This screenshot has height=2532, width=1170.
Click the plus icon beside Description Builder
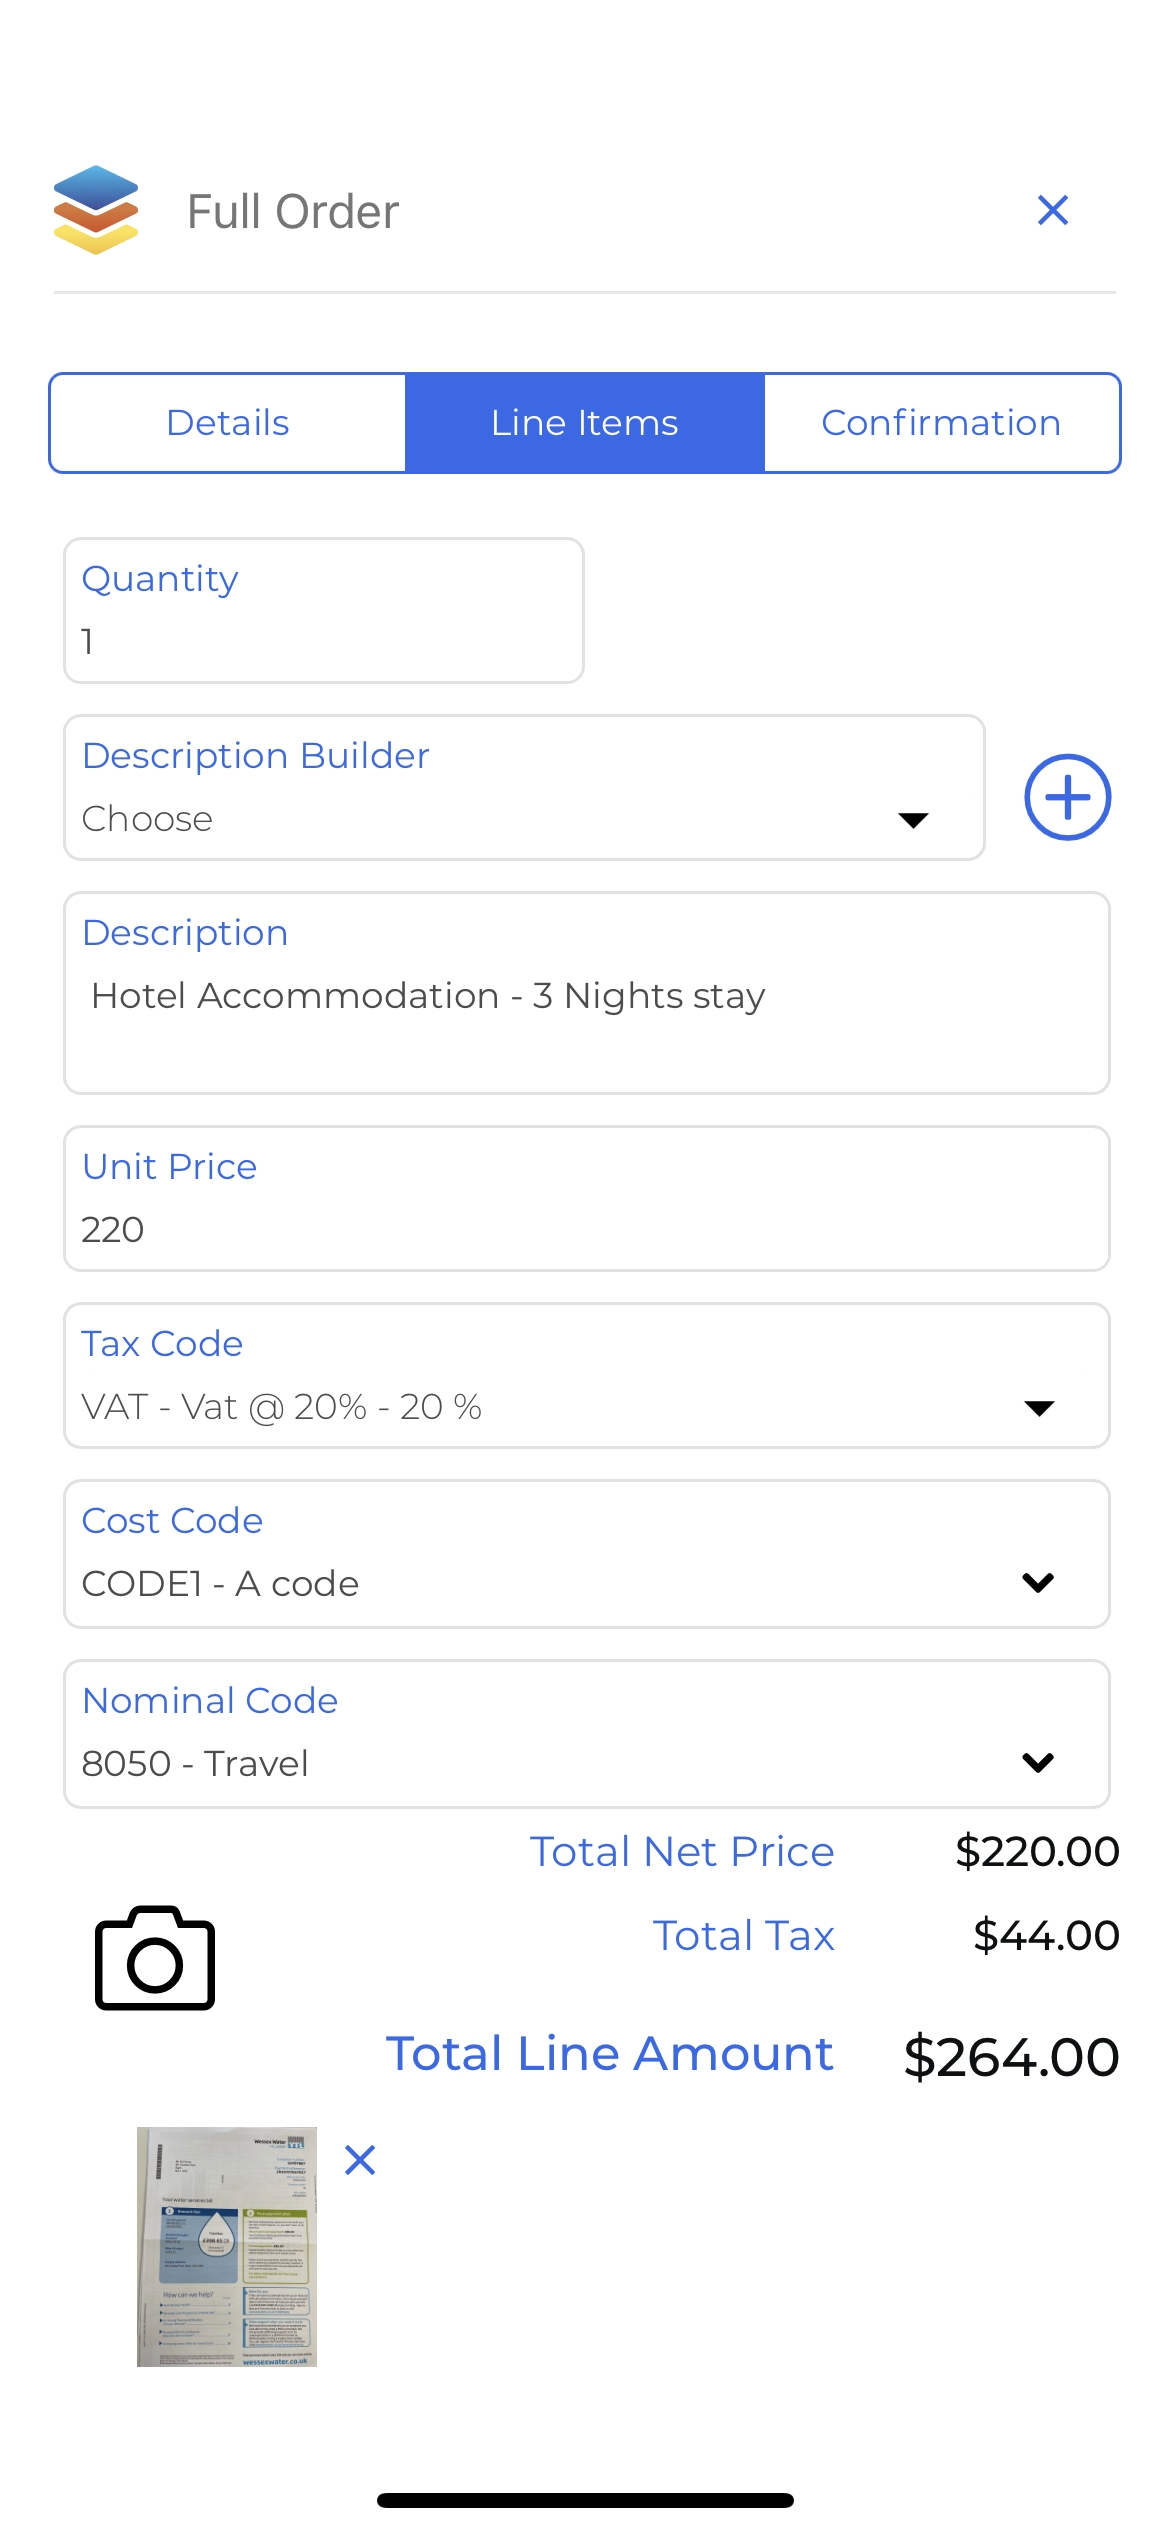[x=1067, y=797]
